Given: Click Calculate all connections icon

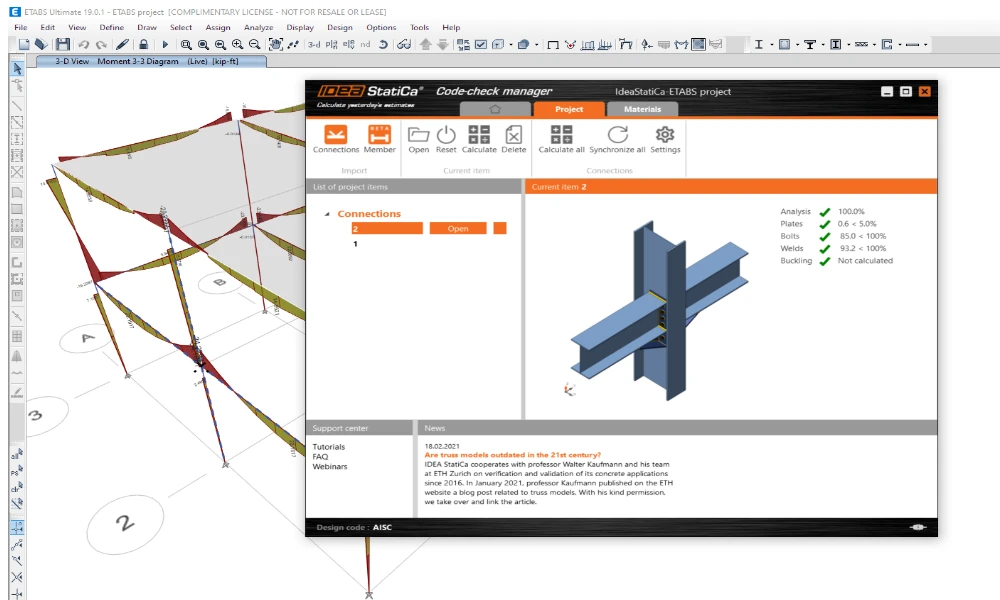Looking at the screenshot, I should [x=561, y=135].
